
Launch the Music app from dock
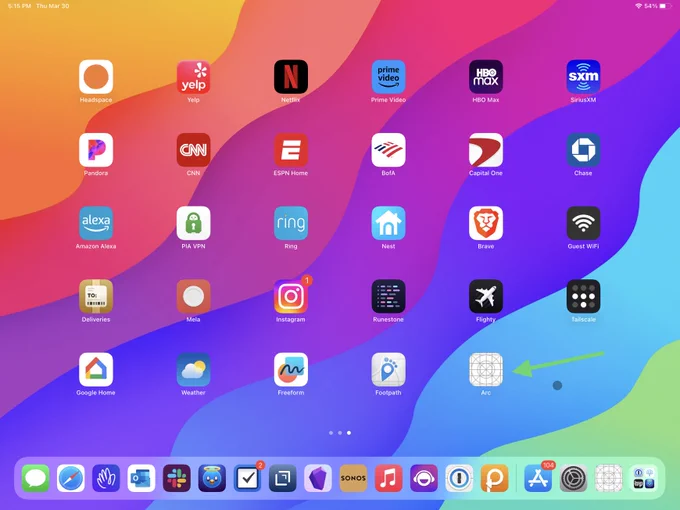[389, 478]
